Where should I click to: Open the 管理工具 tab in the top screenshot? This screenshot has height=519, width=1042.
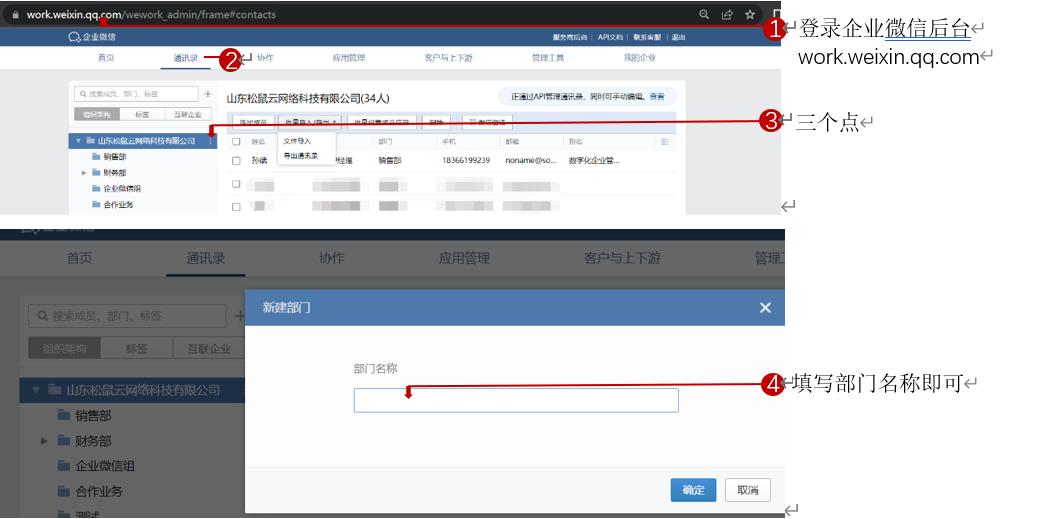(x=548, y=58)
